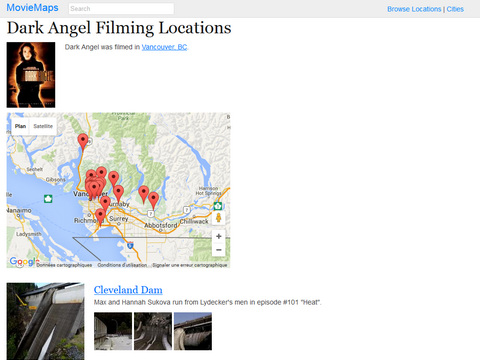
Task: Click the map zoom in plus button
Action: tap(219, 236)
